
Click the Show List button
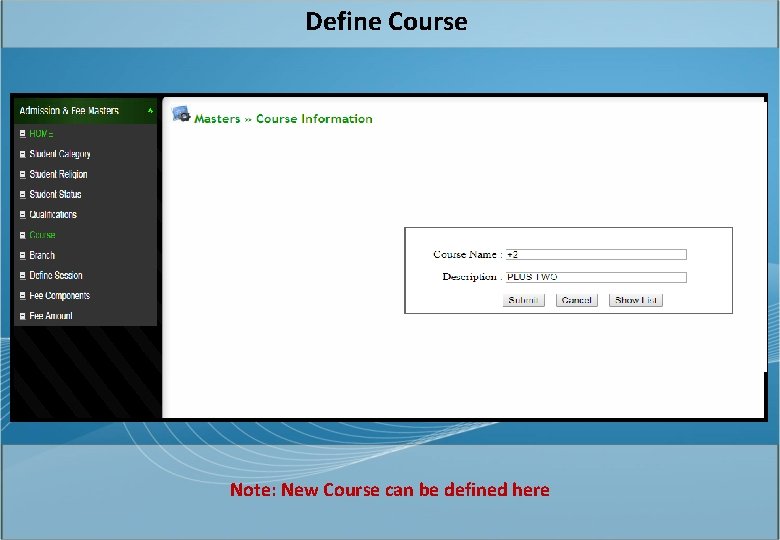coord(636,300)
